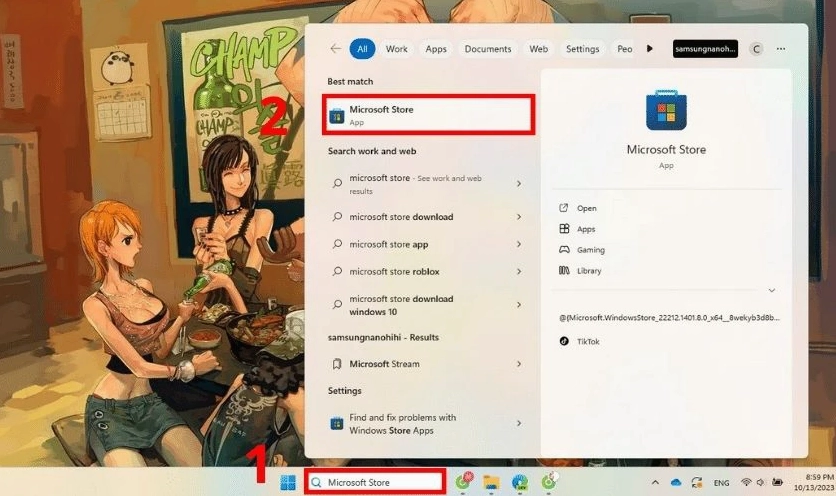Click the Gaming controller icon
The height and width of the screenshot is (496, 836).
pos(564,249)
